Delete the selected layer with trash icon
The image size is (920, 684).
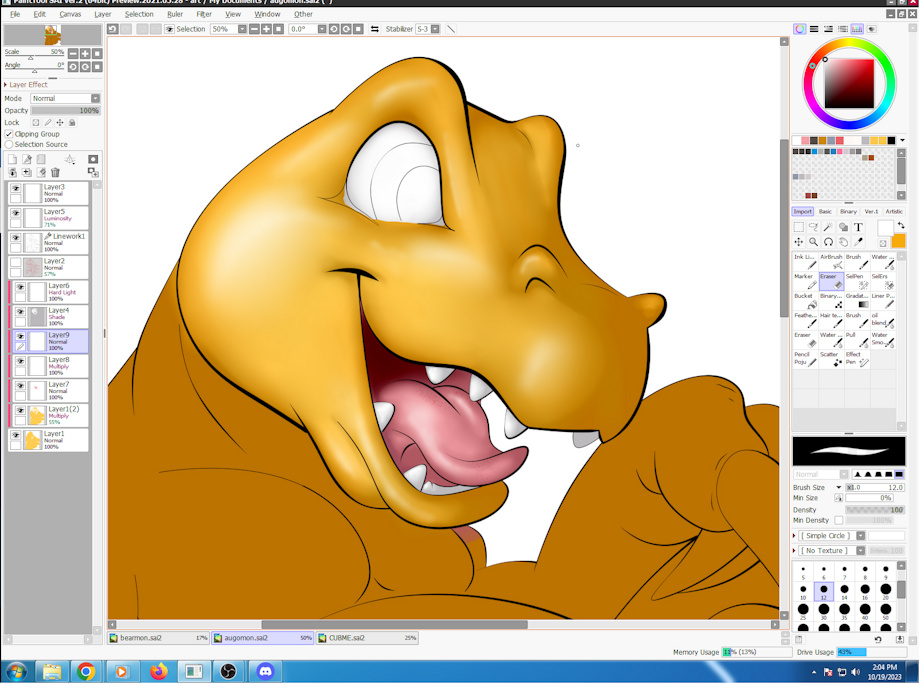[x=55, y=172]
